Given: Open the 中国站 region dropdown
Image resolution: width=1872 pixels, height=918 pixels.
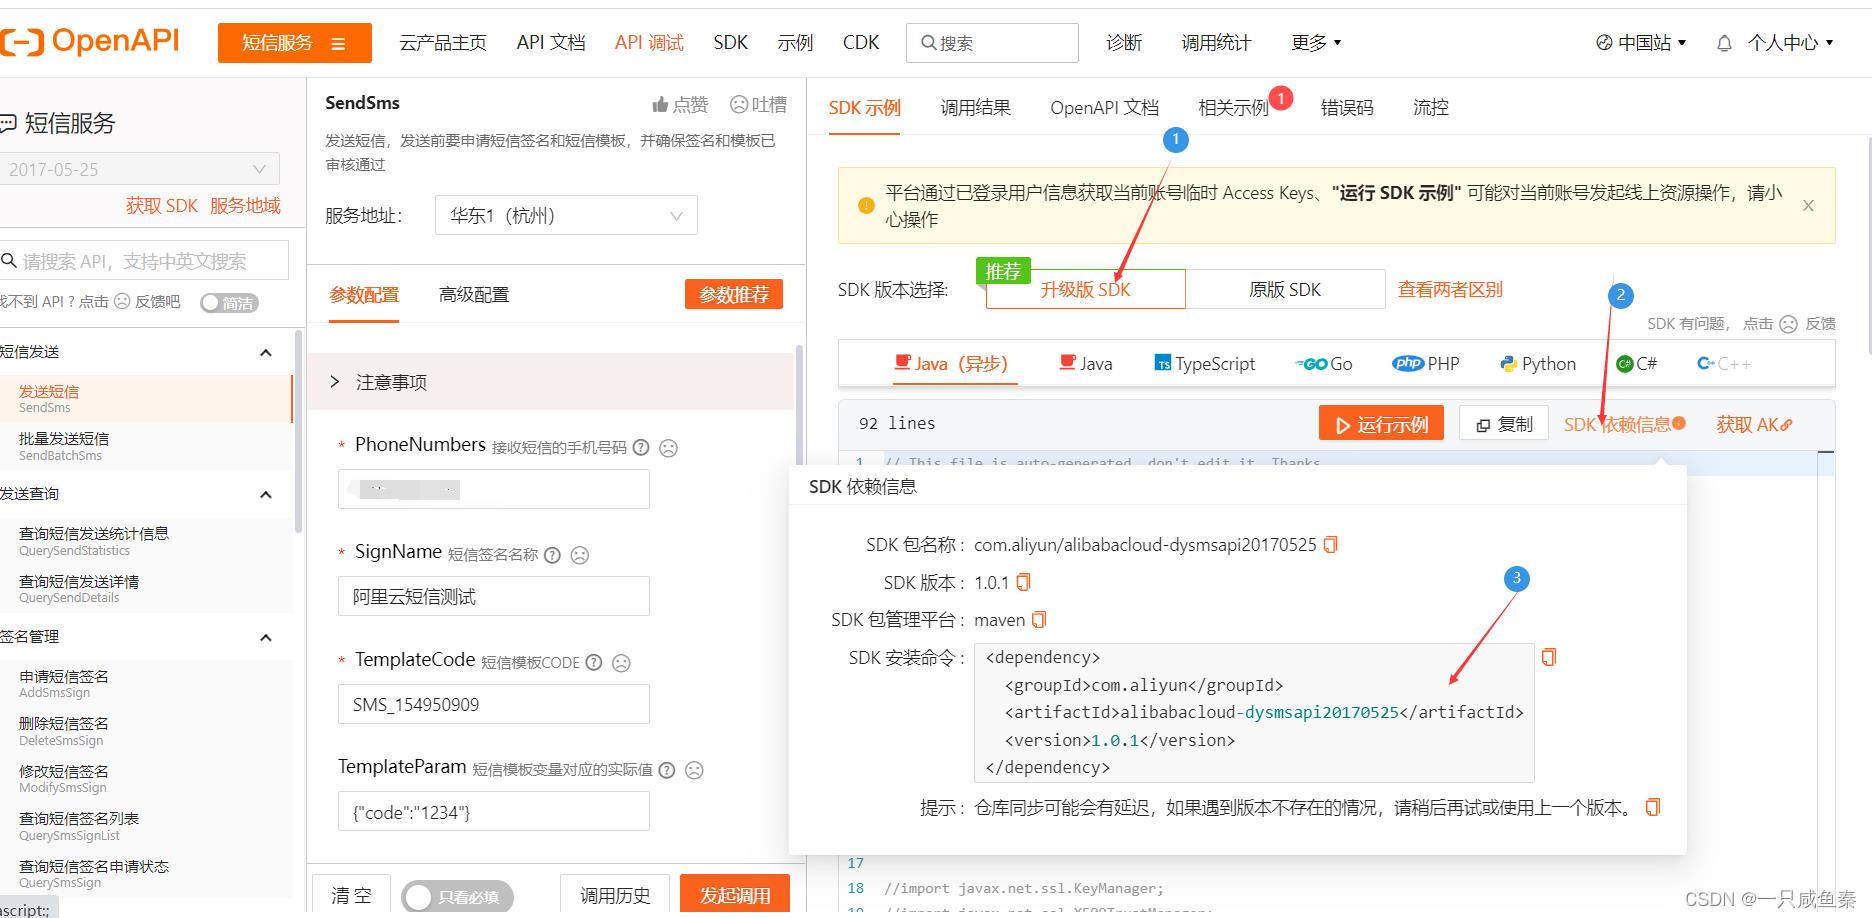Looking at the screenshot, I should click(x=1641, y=43).
